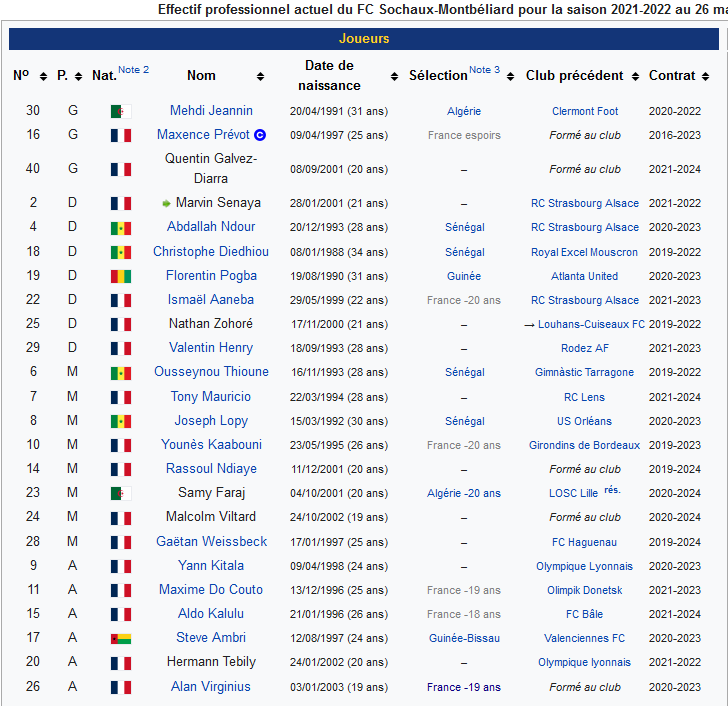Follow Clermont Foot club link
This screenshot has height=706, width=728.
point(585,111)
